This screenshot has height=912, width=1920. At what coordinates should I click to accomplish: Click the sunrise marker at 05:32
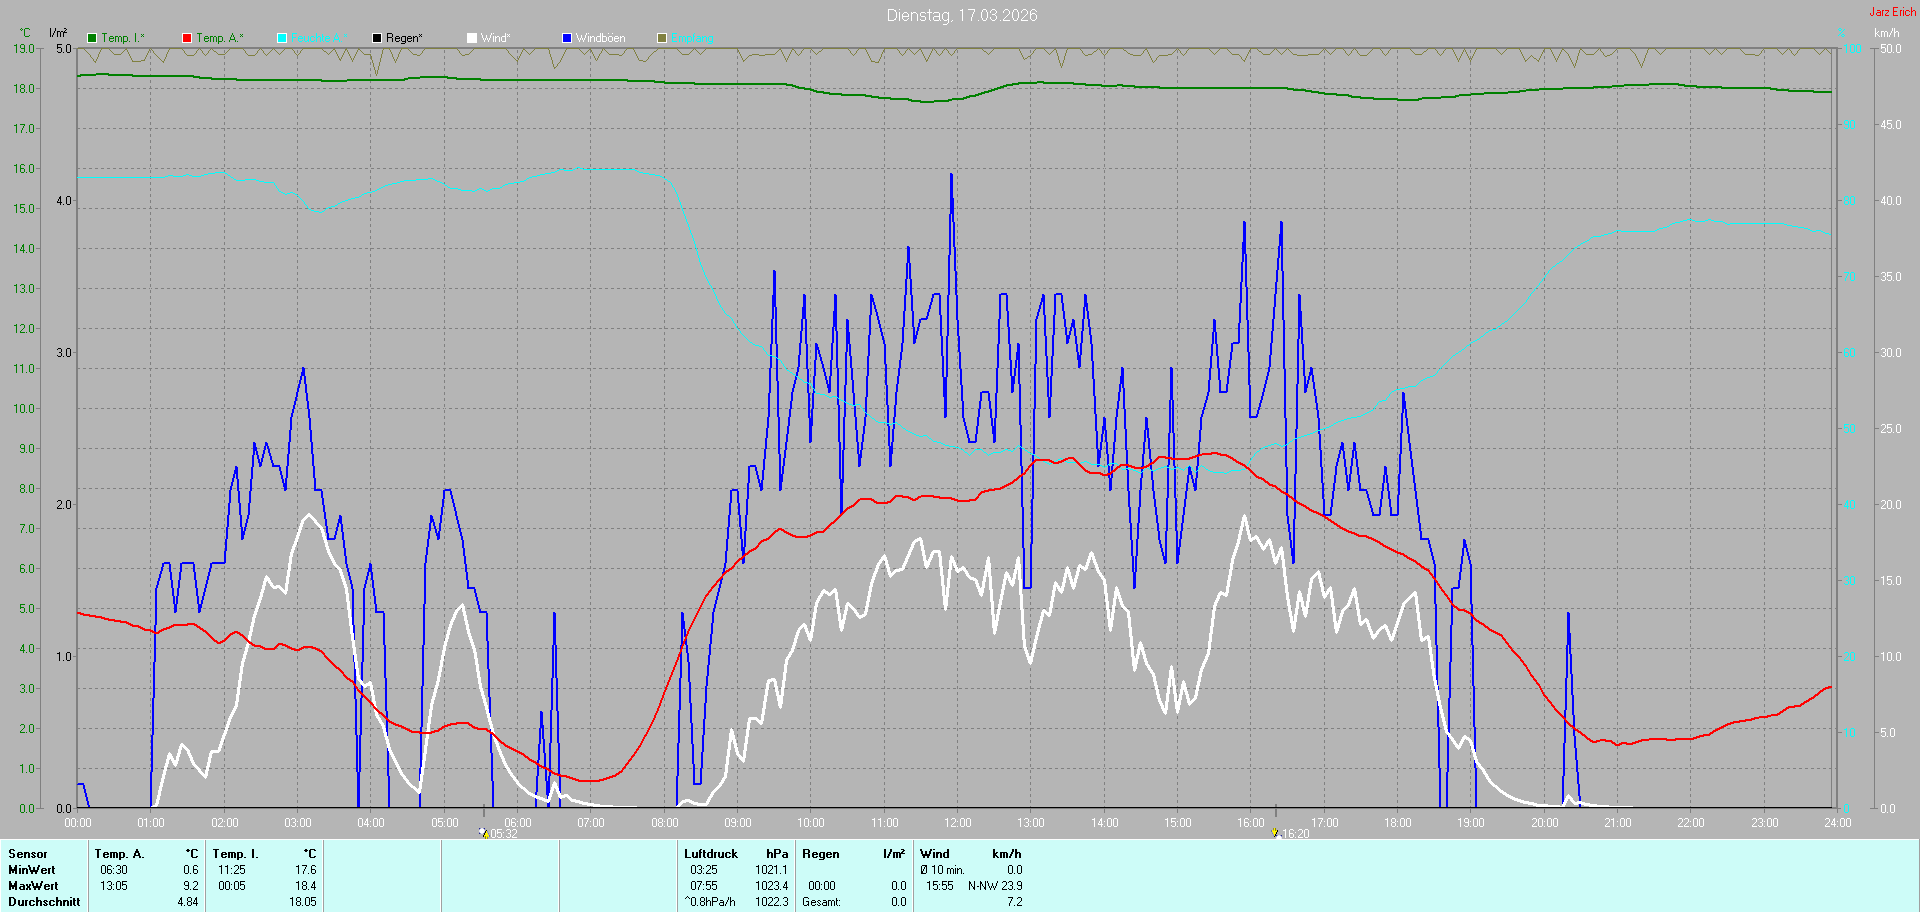[x=484, y=832]
